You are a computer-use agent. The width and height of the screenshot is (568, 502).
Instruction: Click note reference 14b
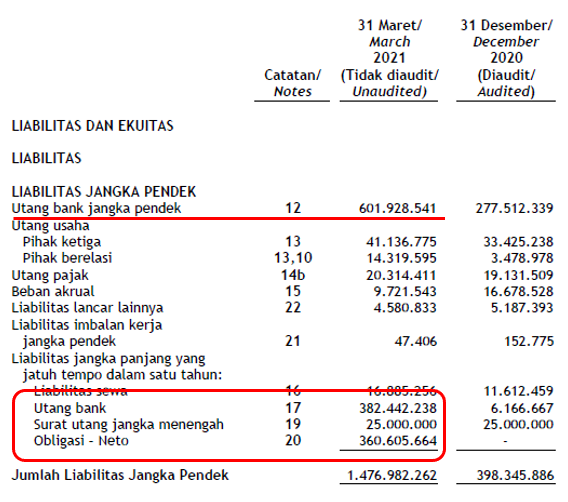coord(293,275)
